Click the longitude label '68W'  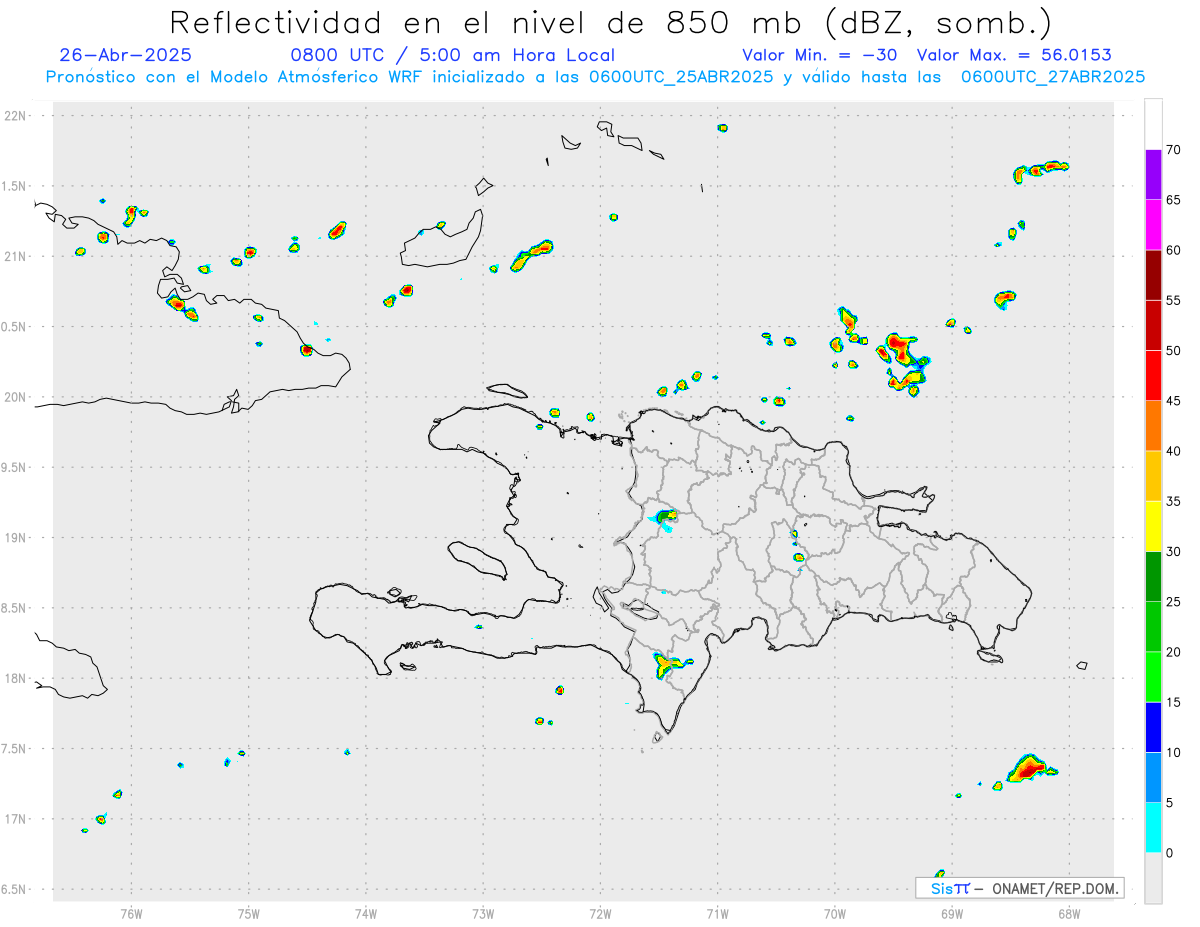pyautogui.click(x=1069, y=912)
